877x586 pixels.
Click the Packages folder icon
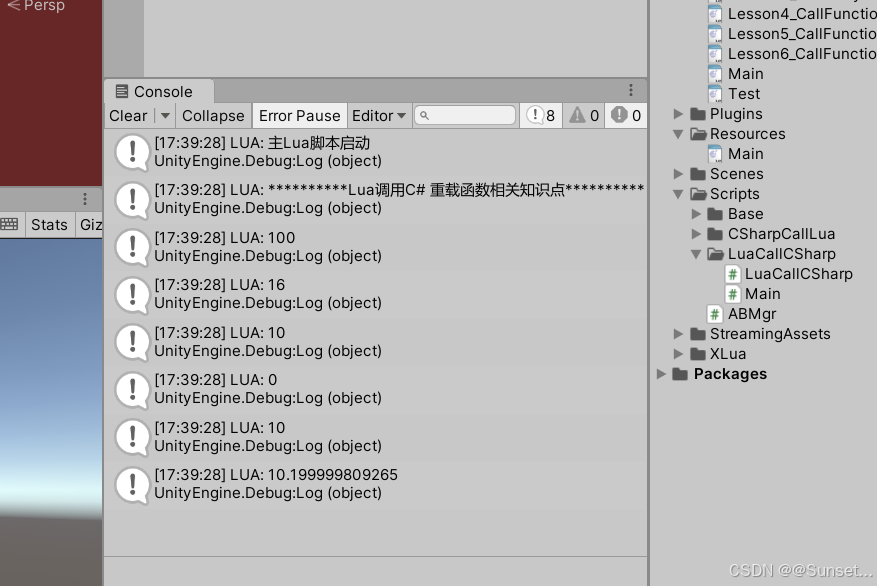click(680, 374)
